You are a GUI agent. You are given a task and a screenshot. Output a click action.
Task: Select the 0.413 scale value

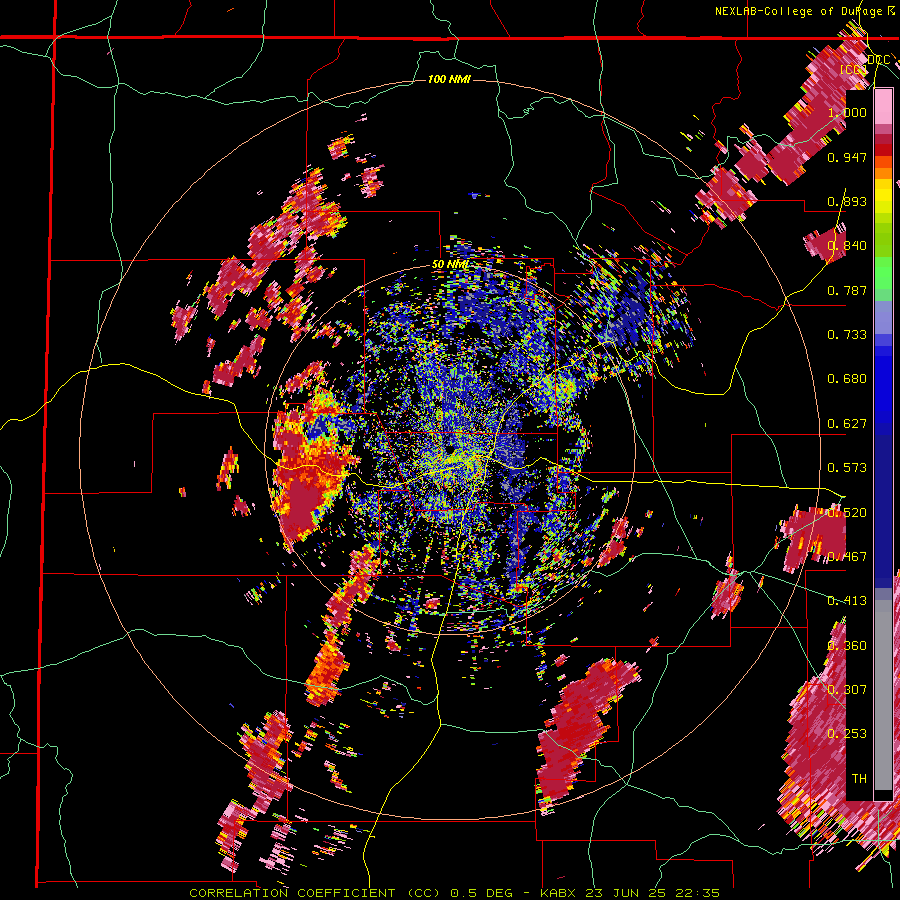point(847,601)
